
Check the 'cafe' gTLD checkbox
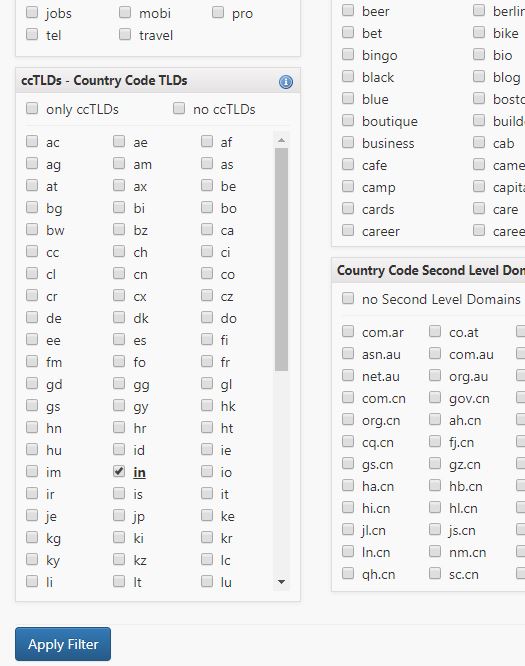pyautogui.click(x=348, y=164)
